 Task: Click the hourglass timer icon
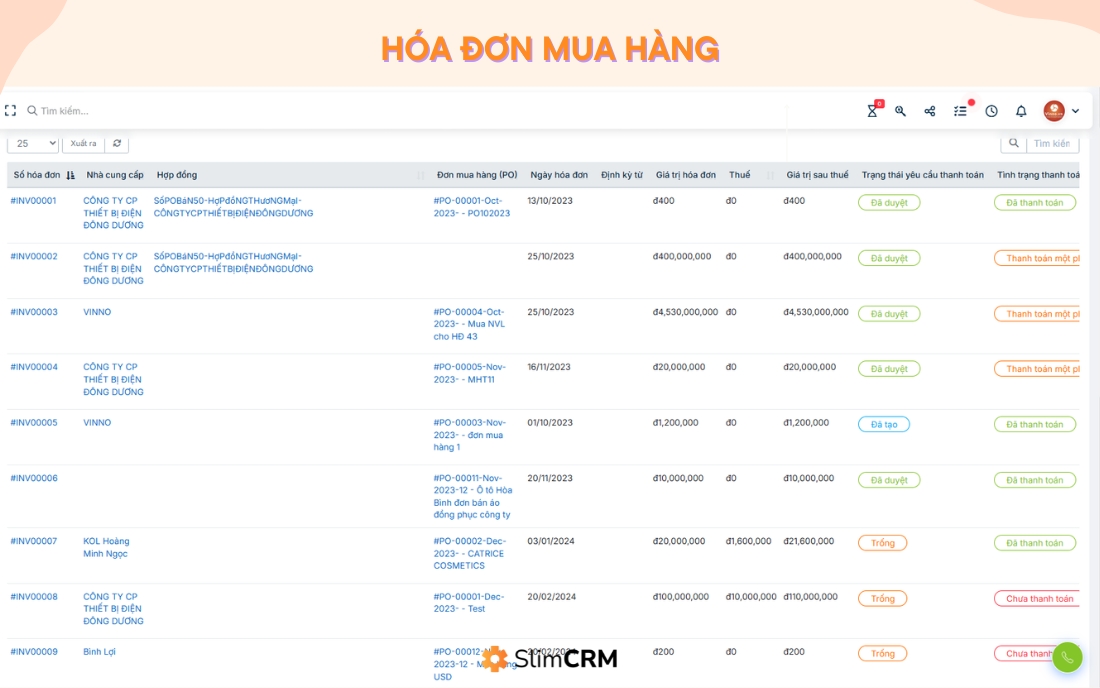872,111
